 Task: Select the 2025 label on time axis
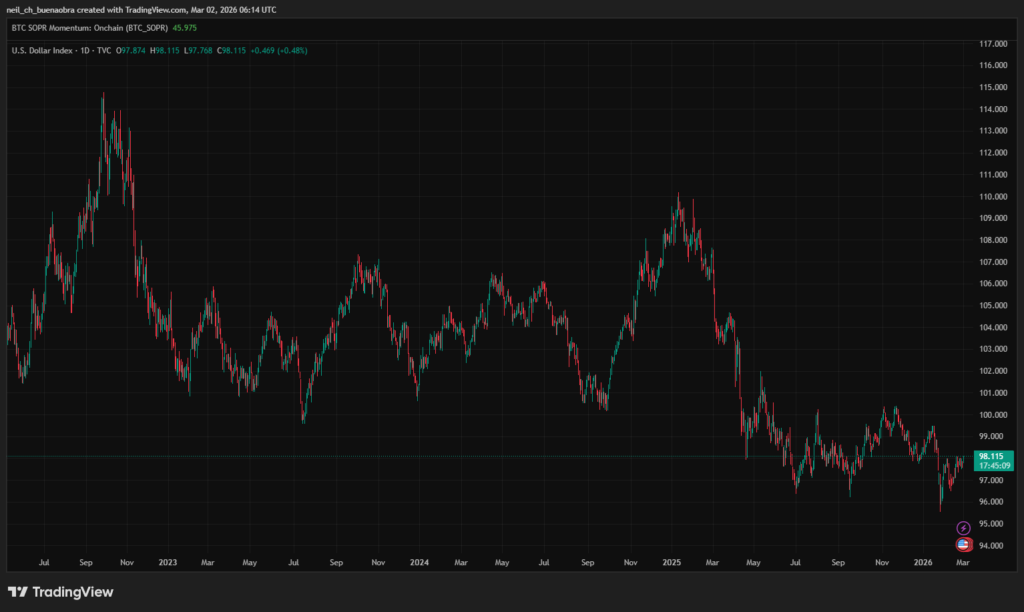(x=672, y=563)
